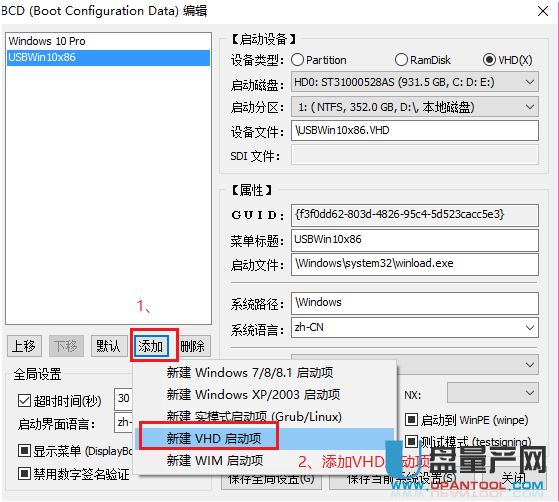This screenshot has height=502, width=559.
Task: Select Windows 10 Pro boot entry
Action: [x=108, y=41]
